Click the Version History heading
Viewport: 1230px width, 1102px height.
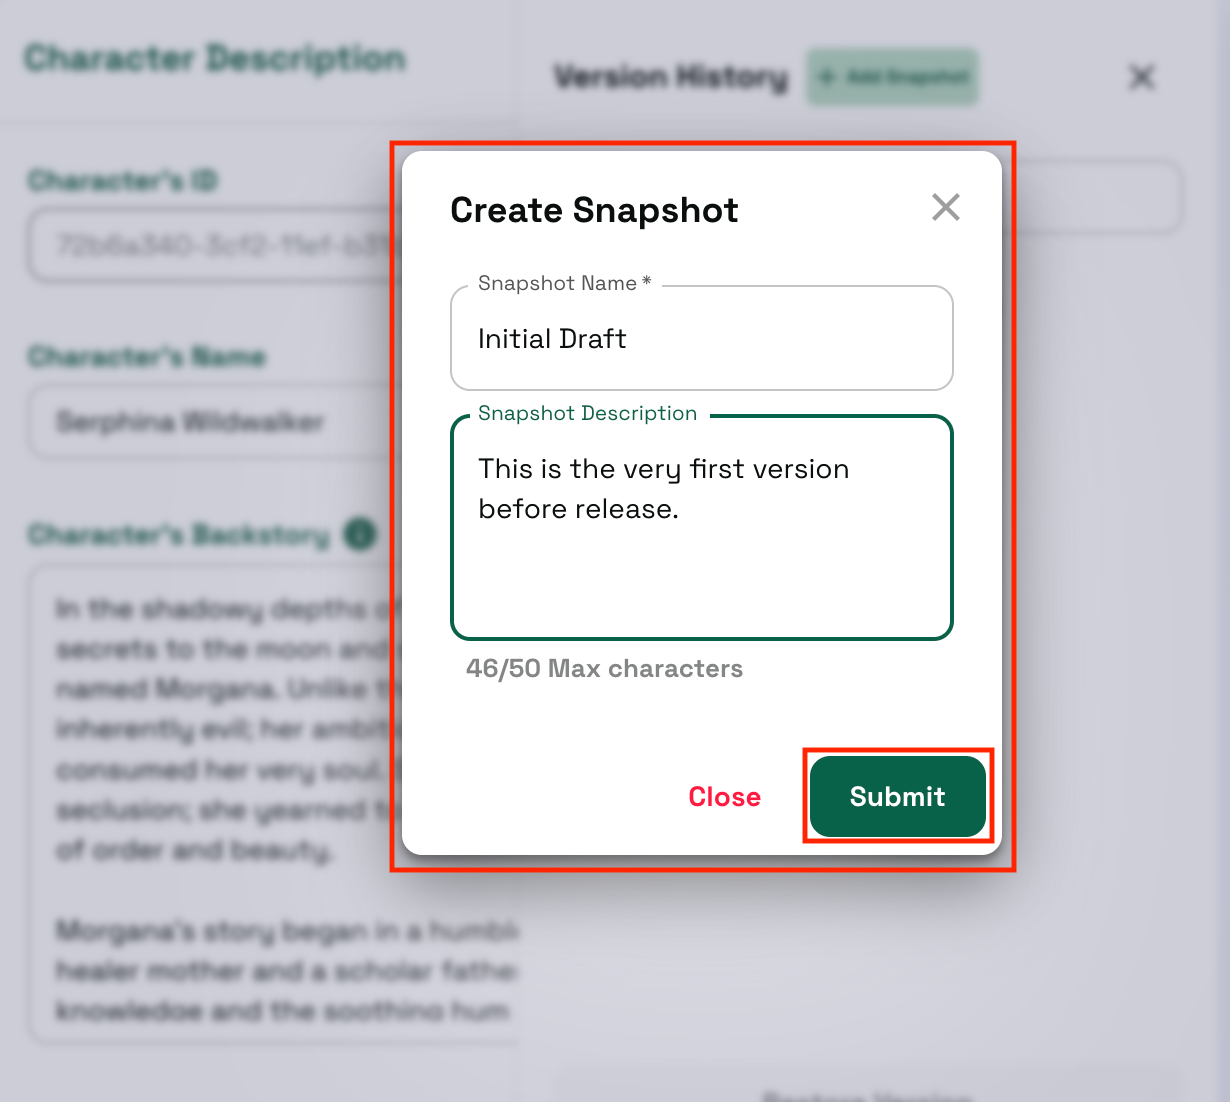tap(671, 77)
